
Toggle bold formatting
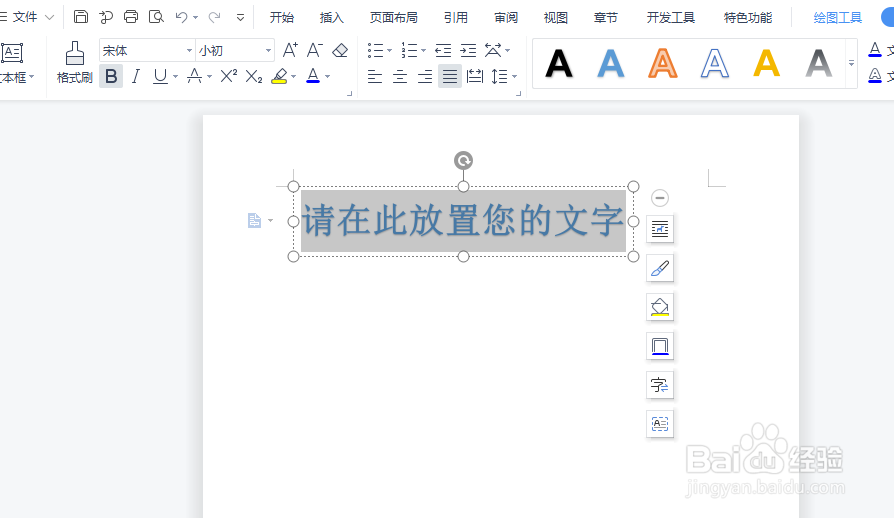pos(111,76)
